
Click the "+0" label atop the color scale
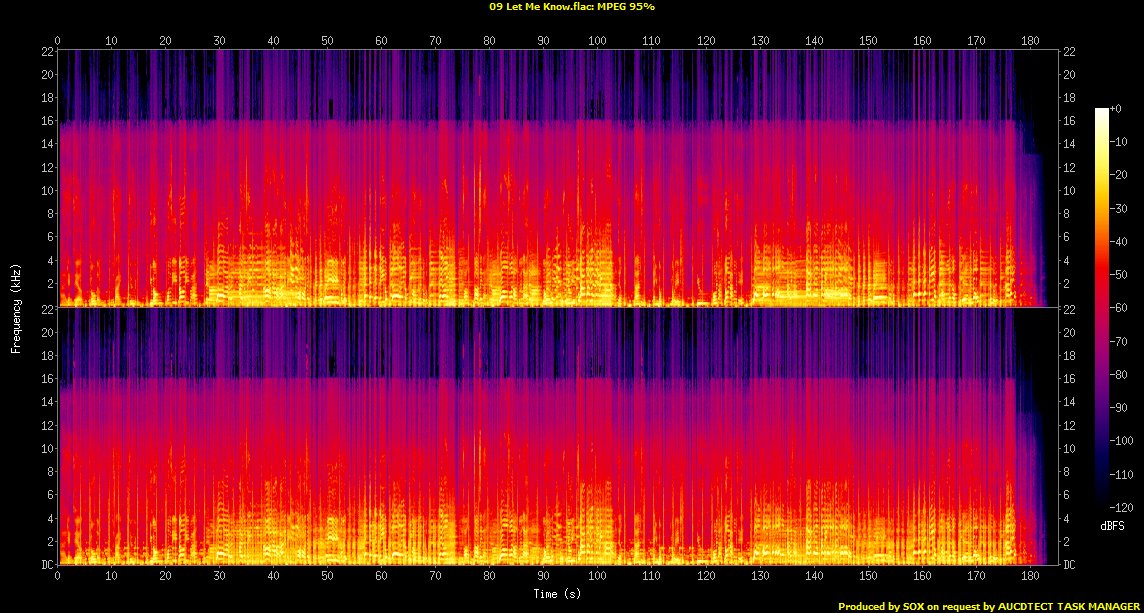[1117, 109]
